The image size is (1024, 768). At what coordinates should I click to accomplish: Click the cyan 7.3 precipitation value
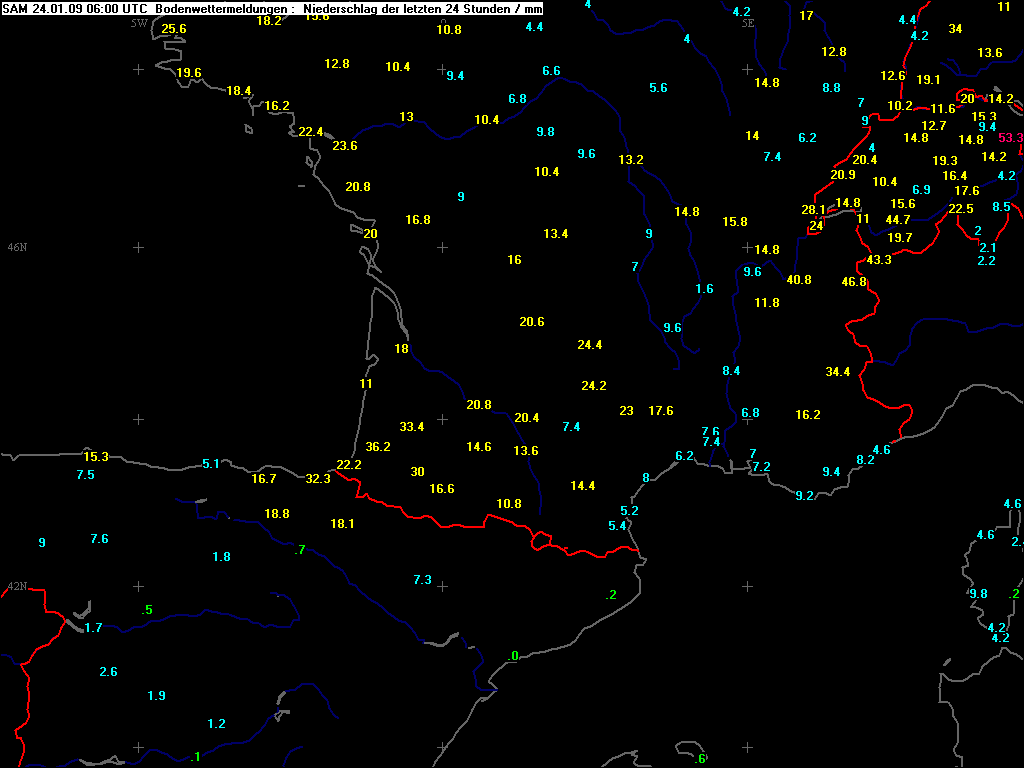pyautogui.click(x=422, y=580)
